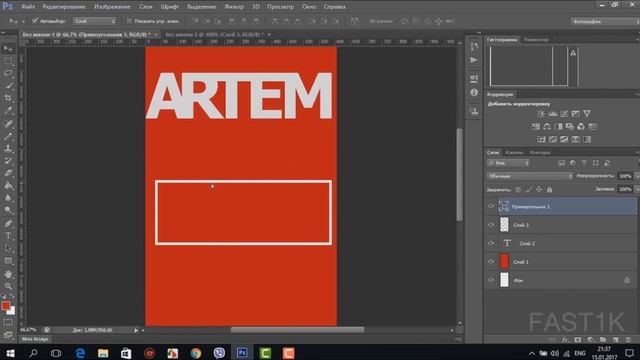The height and width of the screenshot is (360, 640).
Task: Select the Spot Healing Brush tool
Action: (x=8, y=123)
